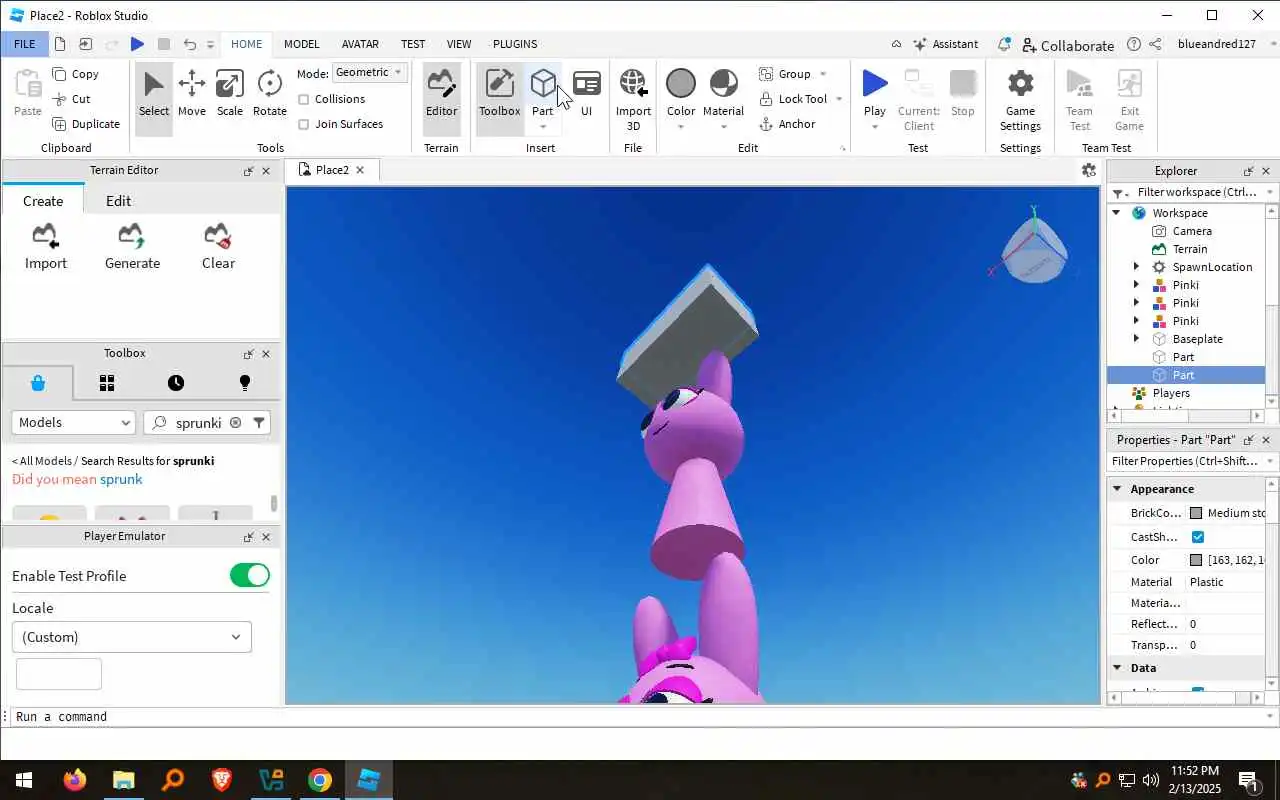Switch to the terrain Edit tab
Image resolution: width=1280 pixels, height=800 pixels.
click(118, 201)
